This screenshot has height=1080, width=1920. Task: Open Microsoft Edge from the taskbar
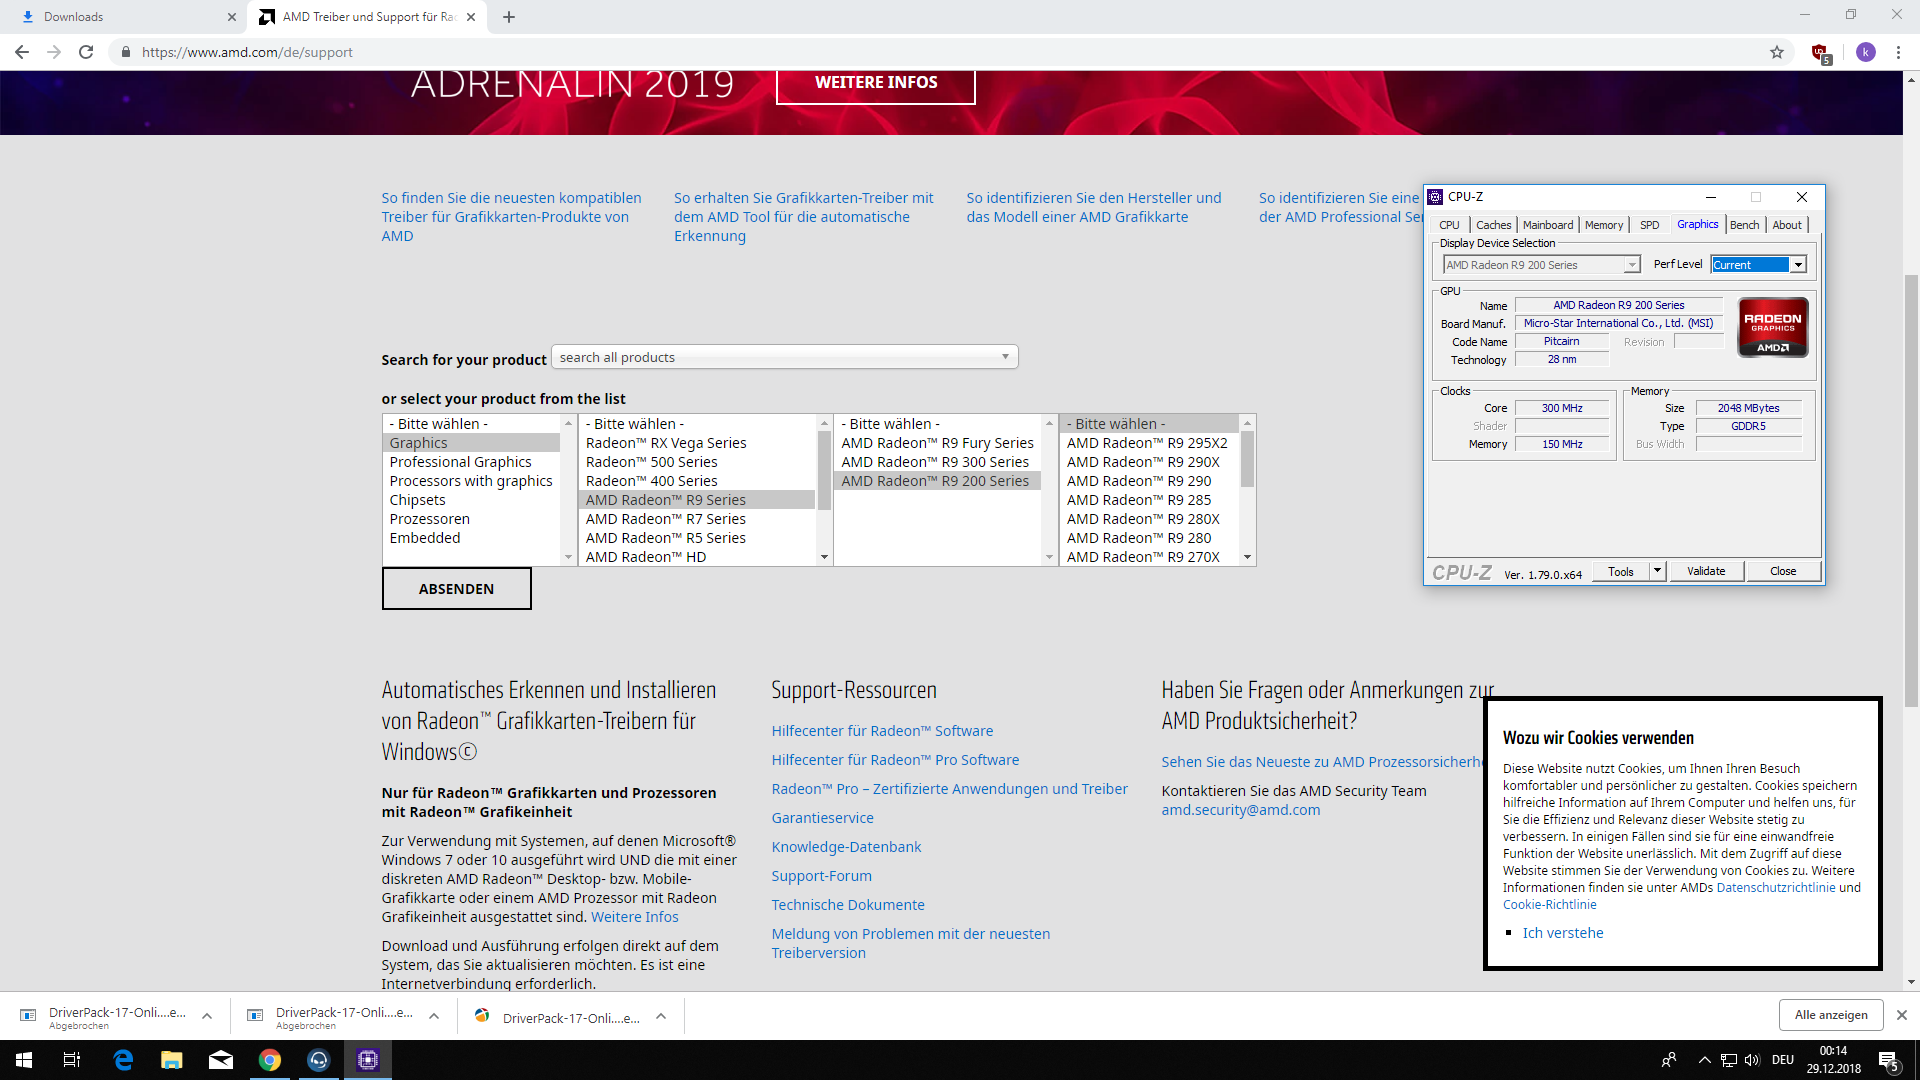tap(123, 1060)
